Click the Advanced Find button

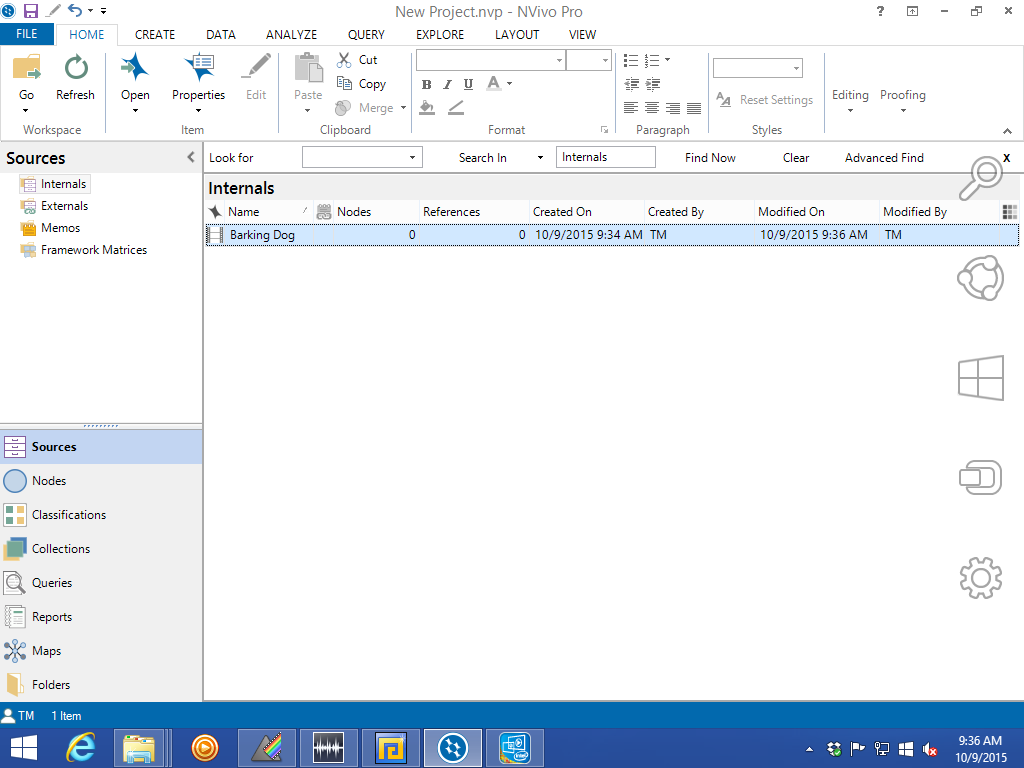click(x=884, y=158)
